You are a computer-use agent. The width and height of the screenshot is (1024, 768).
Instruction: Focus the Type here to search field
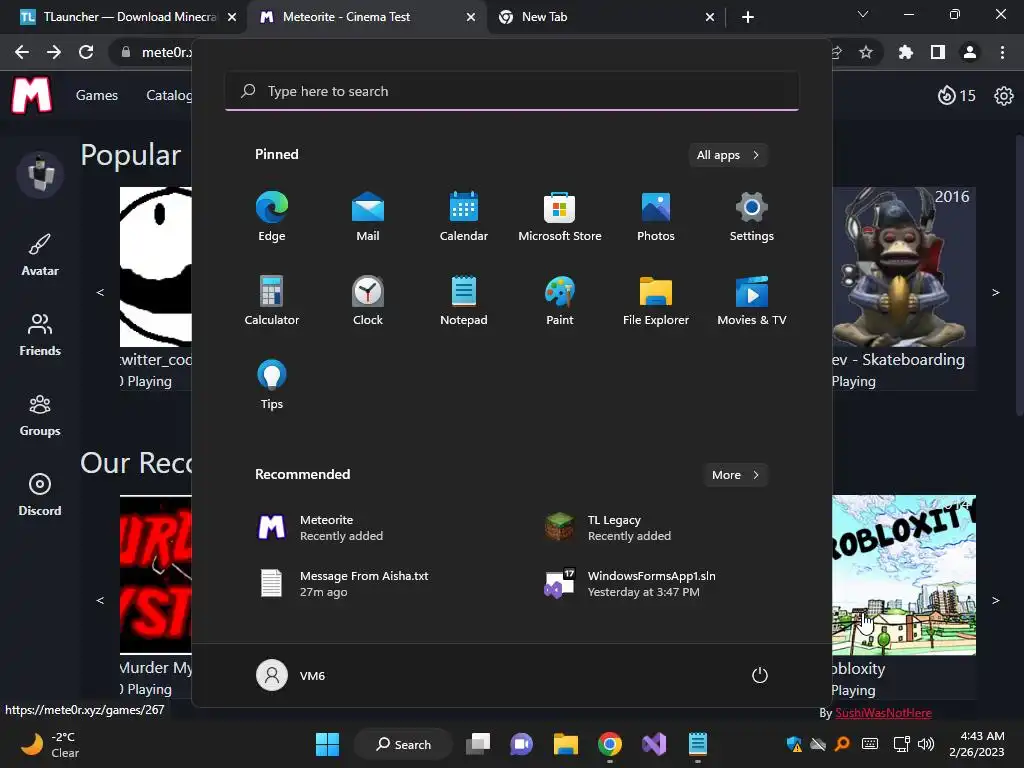(x=511, y=91)
